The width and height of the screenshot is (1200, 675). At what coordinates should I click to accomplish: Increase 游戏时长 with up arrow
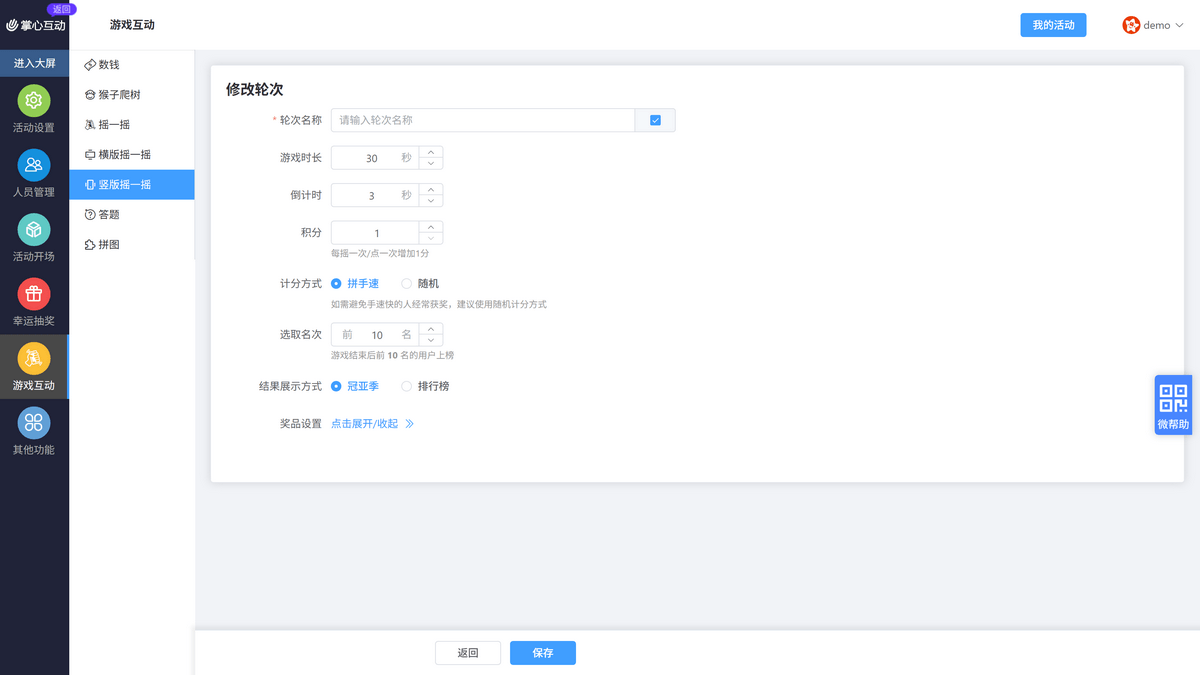(431, 152)
